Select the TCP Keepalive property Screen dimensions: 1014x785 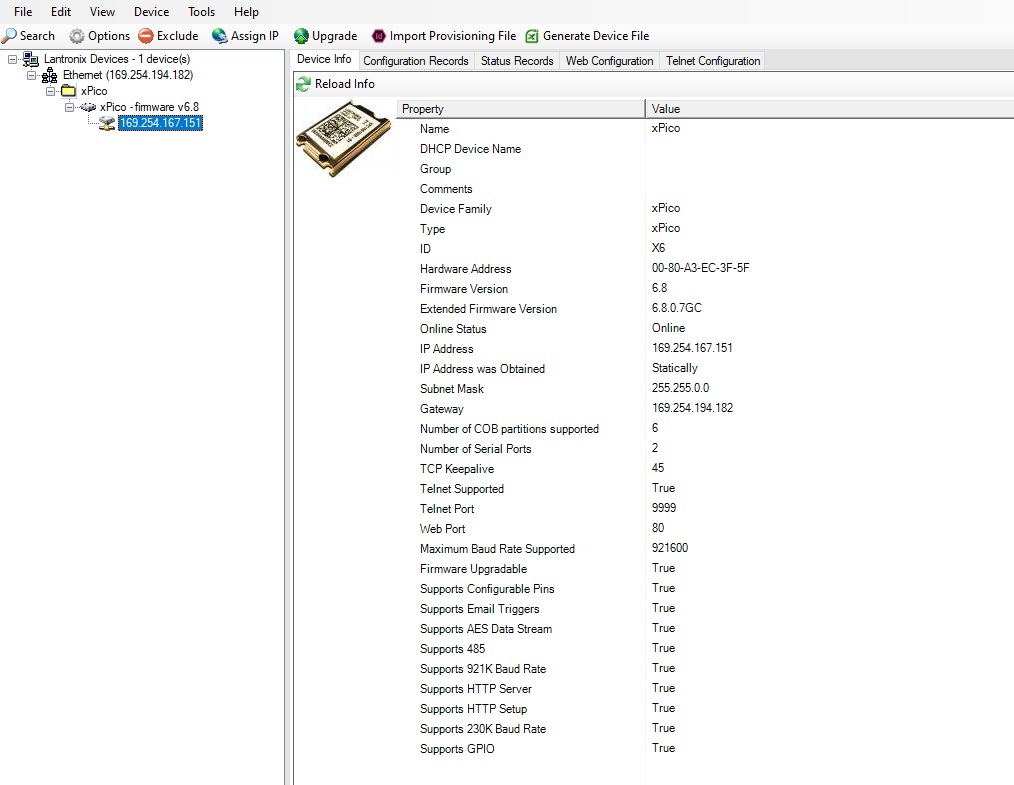(457, 469)
